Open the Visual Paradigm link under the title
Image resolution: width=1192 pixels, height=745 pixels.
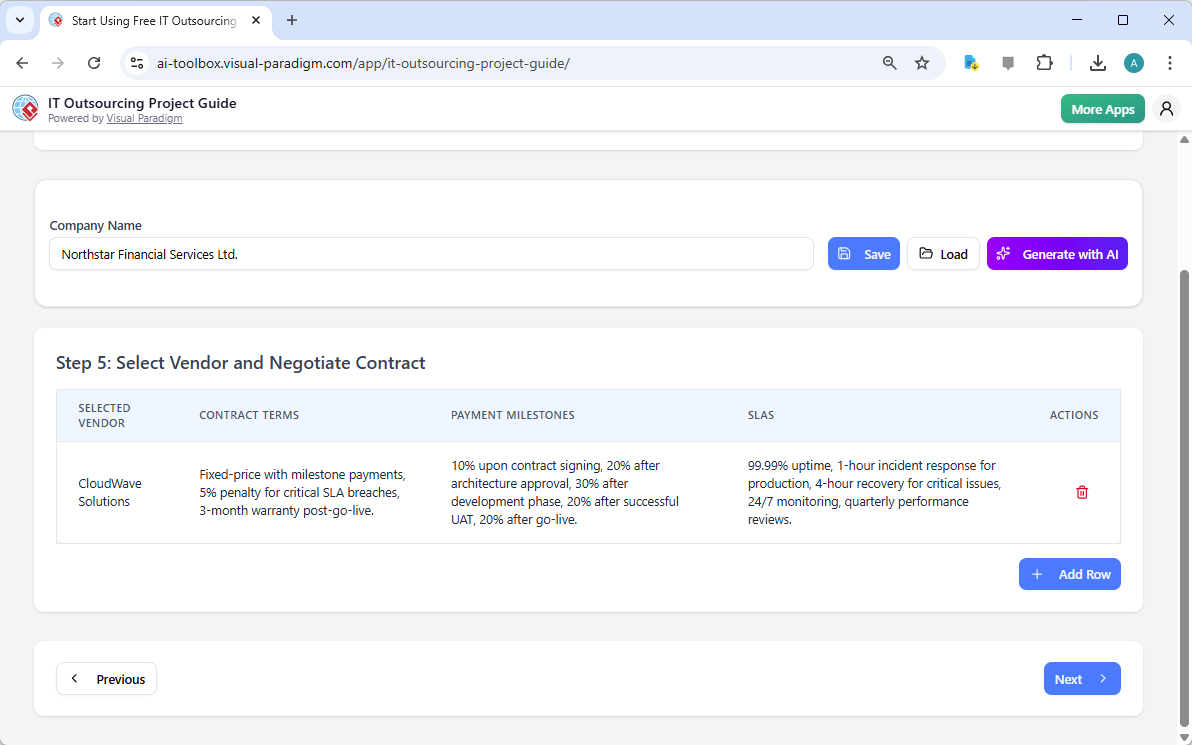click(144, 117)
